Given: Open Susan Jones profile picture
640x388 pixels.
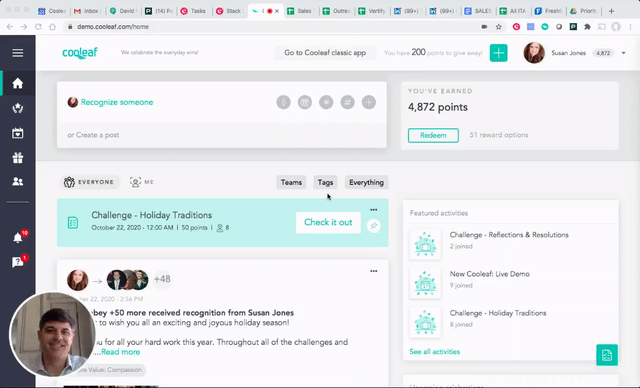Looking at the screenshot, I should (x=534, y=53).
